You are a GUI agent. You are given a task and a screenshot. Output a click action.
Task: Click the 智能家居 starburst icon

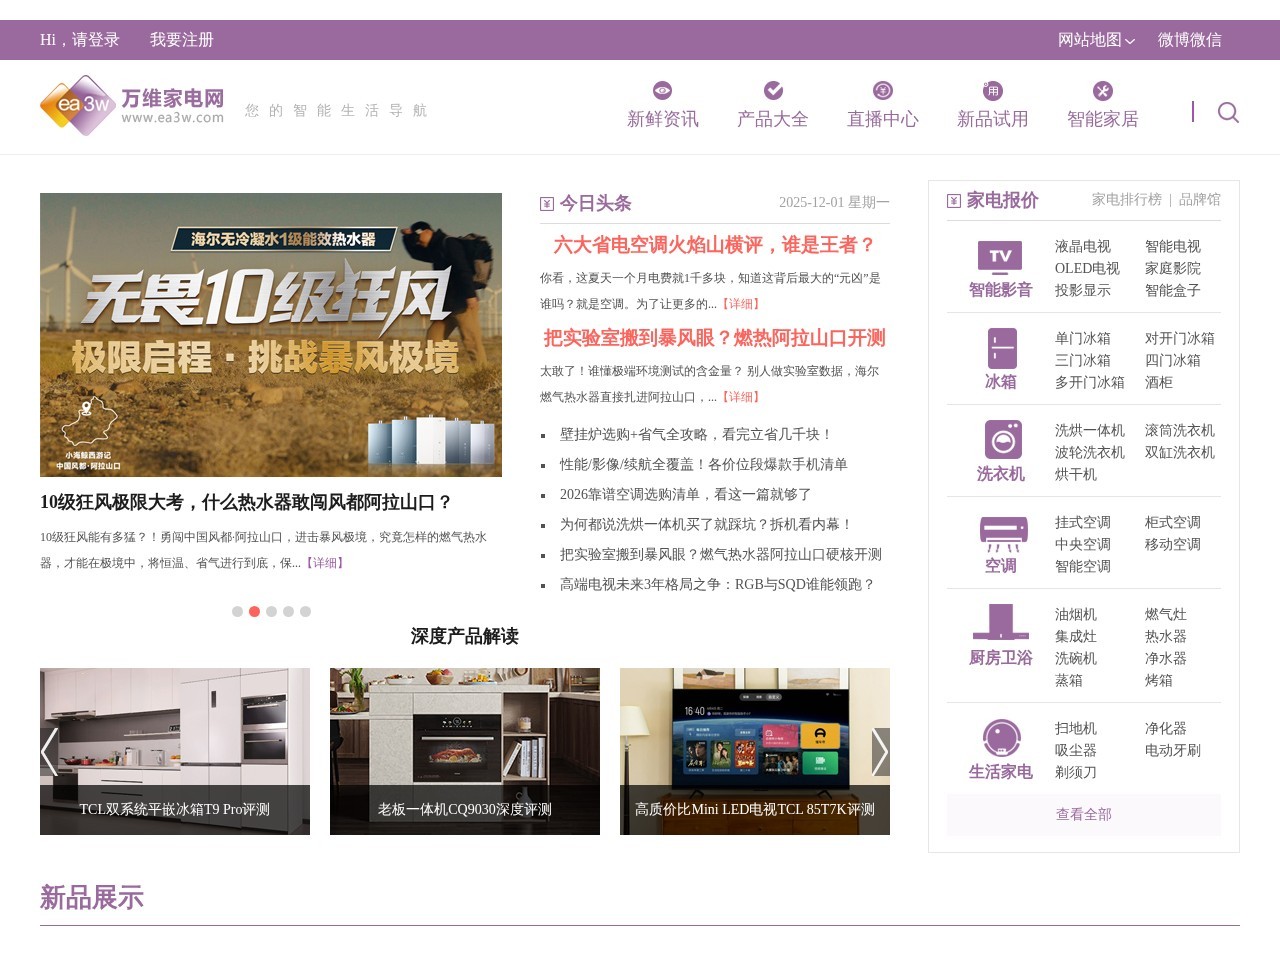click(x=1102, y=90)
